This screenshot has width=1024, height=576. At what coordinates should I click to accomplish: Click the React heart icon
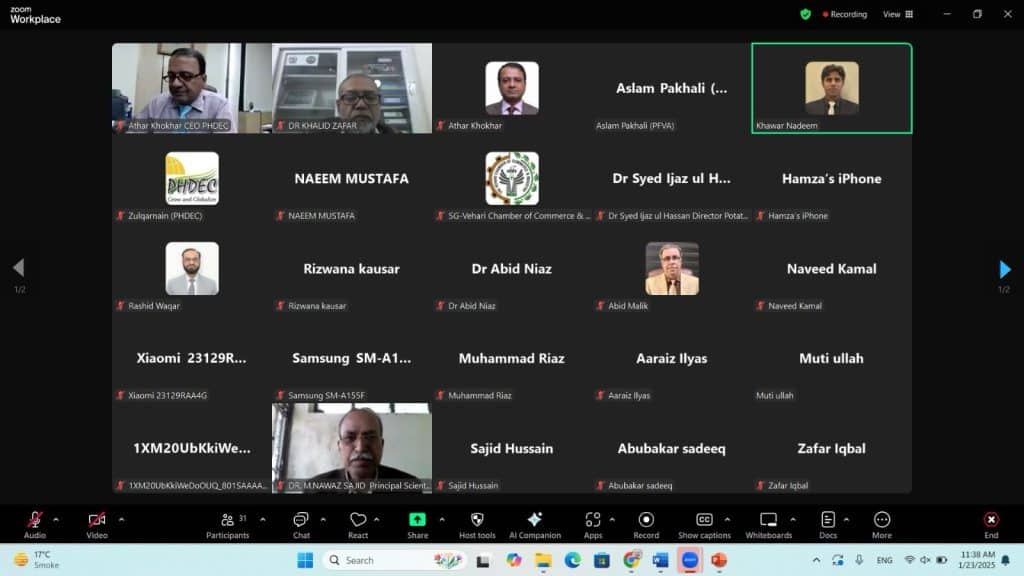358,520
